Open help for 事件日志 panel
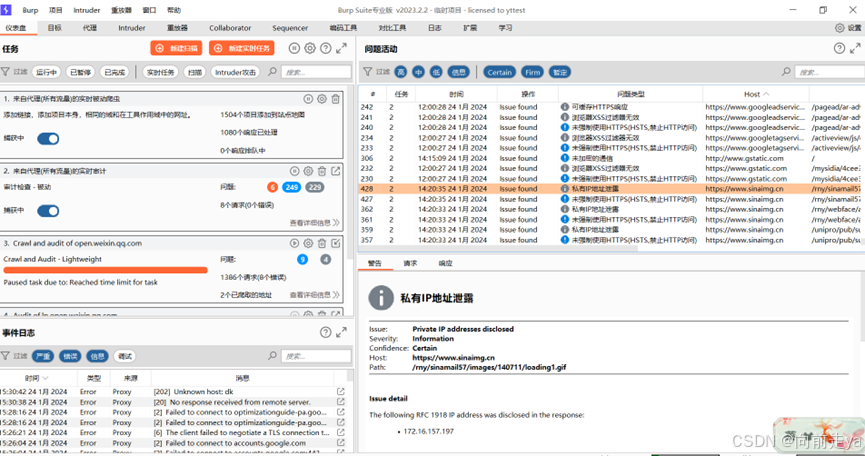The width and height of the screenshot is (865, 456). [326, 332]
